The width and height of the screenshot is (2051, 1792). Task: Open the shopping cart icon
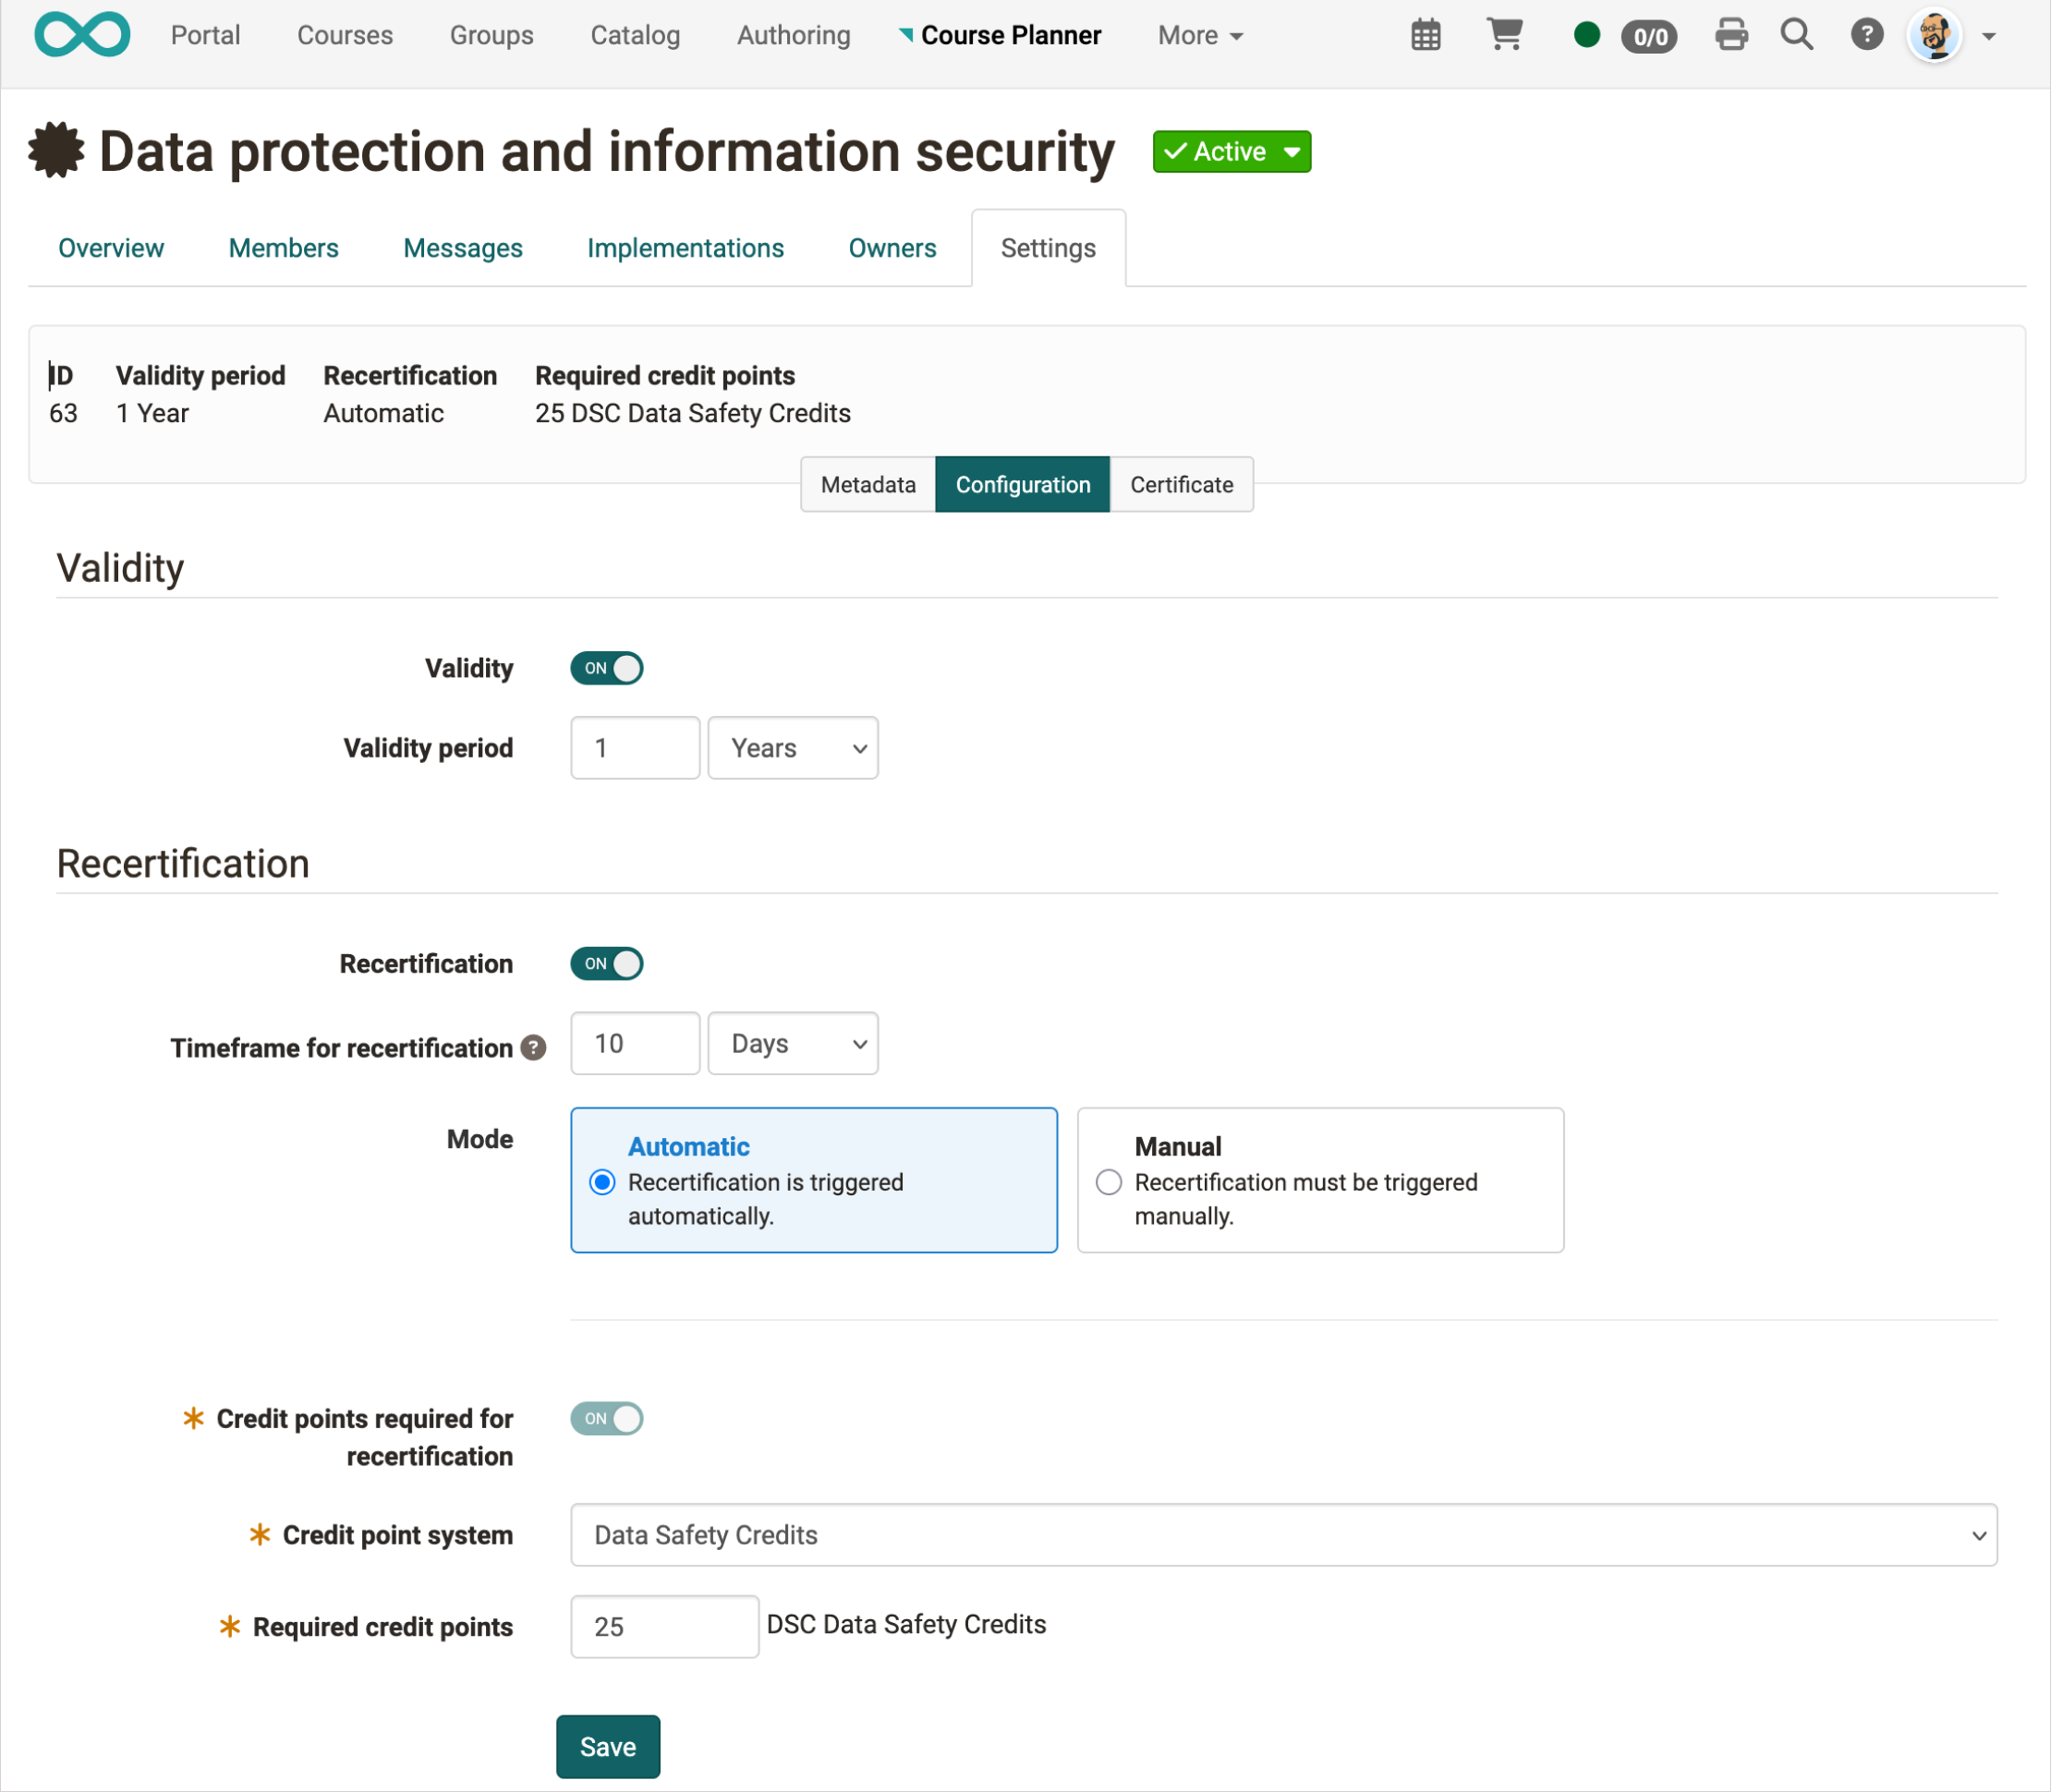(1504, 35)
